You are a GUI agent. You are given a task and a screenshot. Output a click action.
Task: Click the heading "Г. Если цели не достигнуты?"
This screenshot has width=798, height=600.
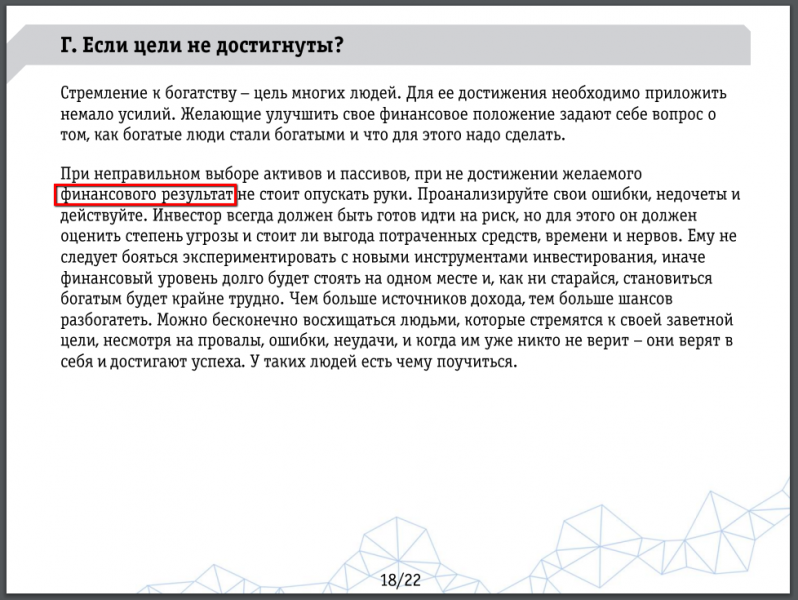202,45
